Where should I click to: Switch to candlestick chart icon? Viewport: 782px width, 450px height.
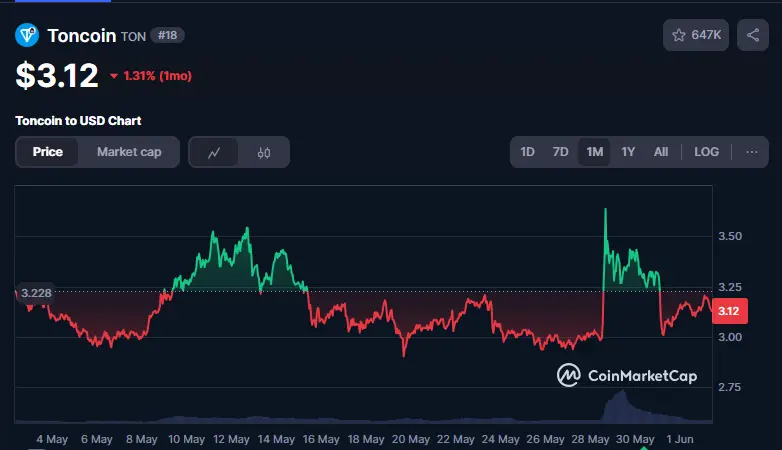(264, 152)
